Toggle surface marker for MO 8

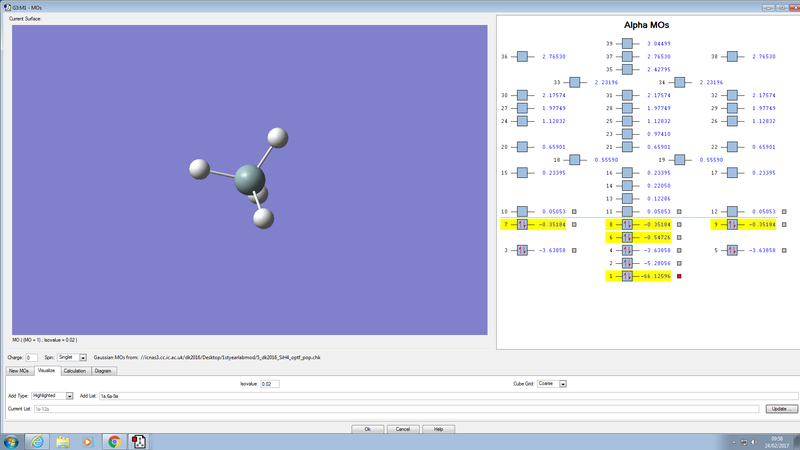tap(679, 224)
